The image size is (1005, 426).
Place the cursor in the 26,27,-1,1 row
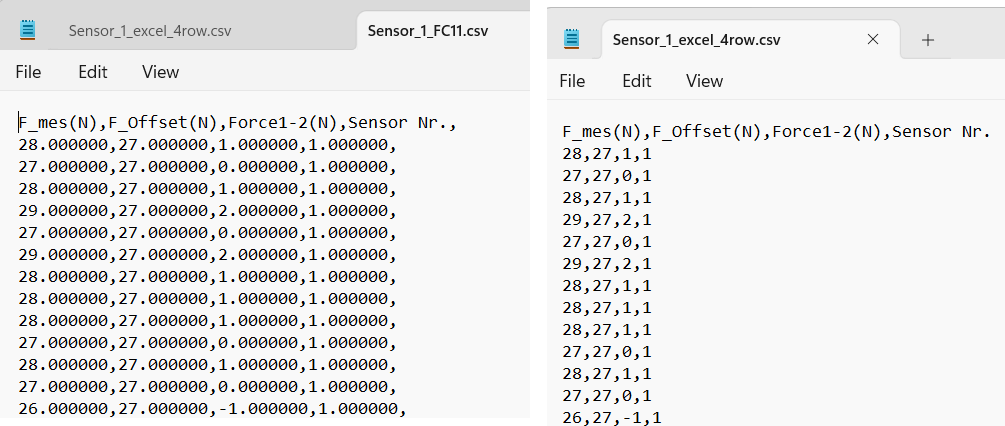tap(612, 418)
